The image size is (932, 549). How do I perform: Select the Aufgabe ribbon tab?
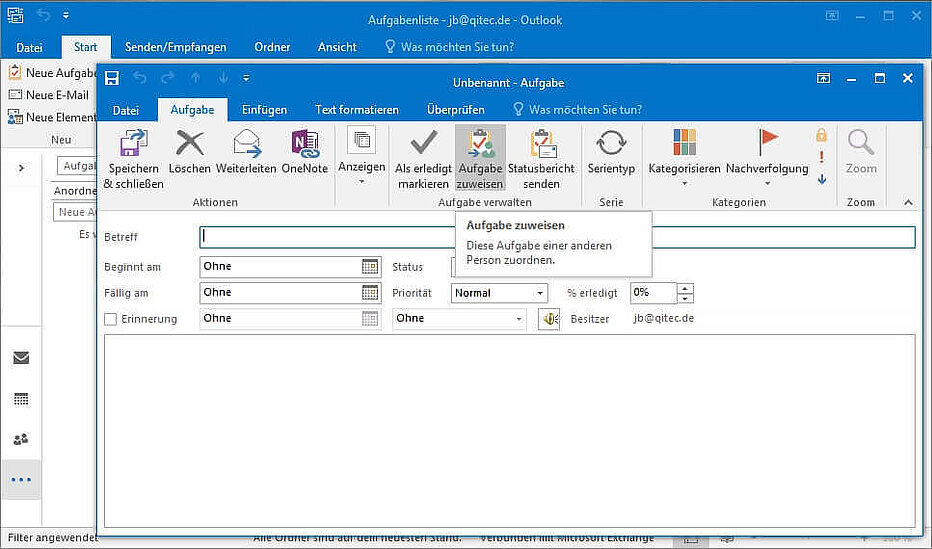(x=193, y=110)
